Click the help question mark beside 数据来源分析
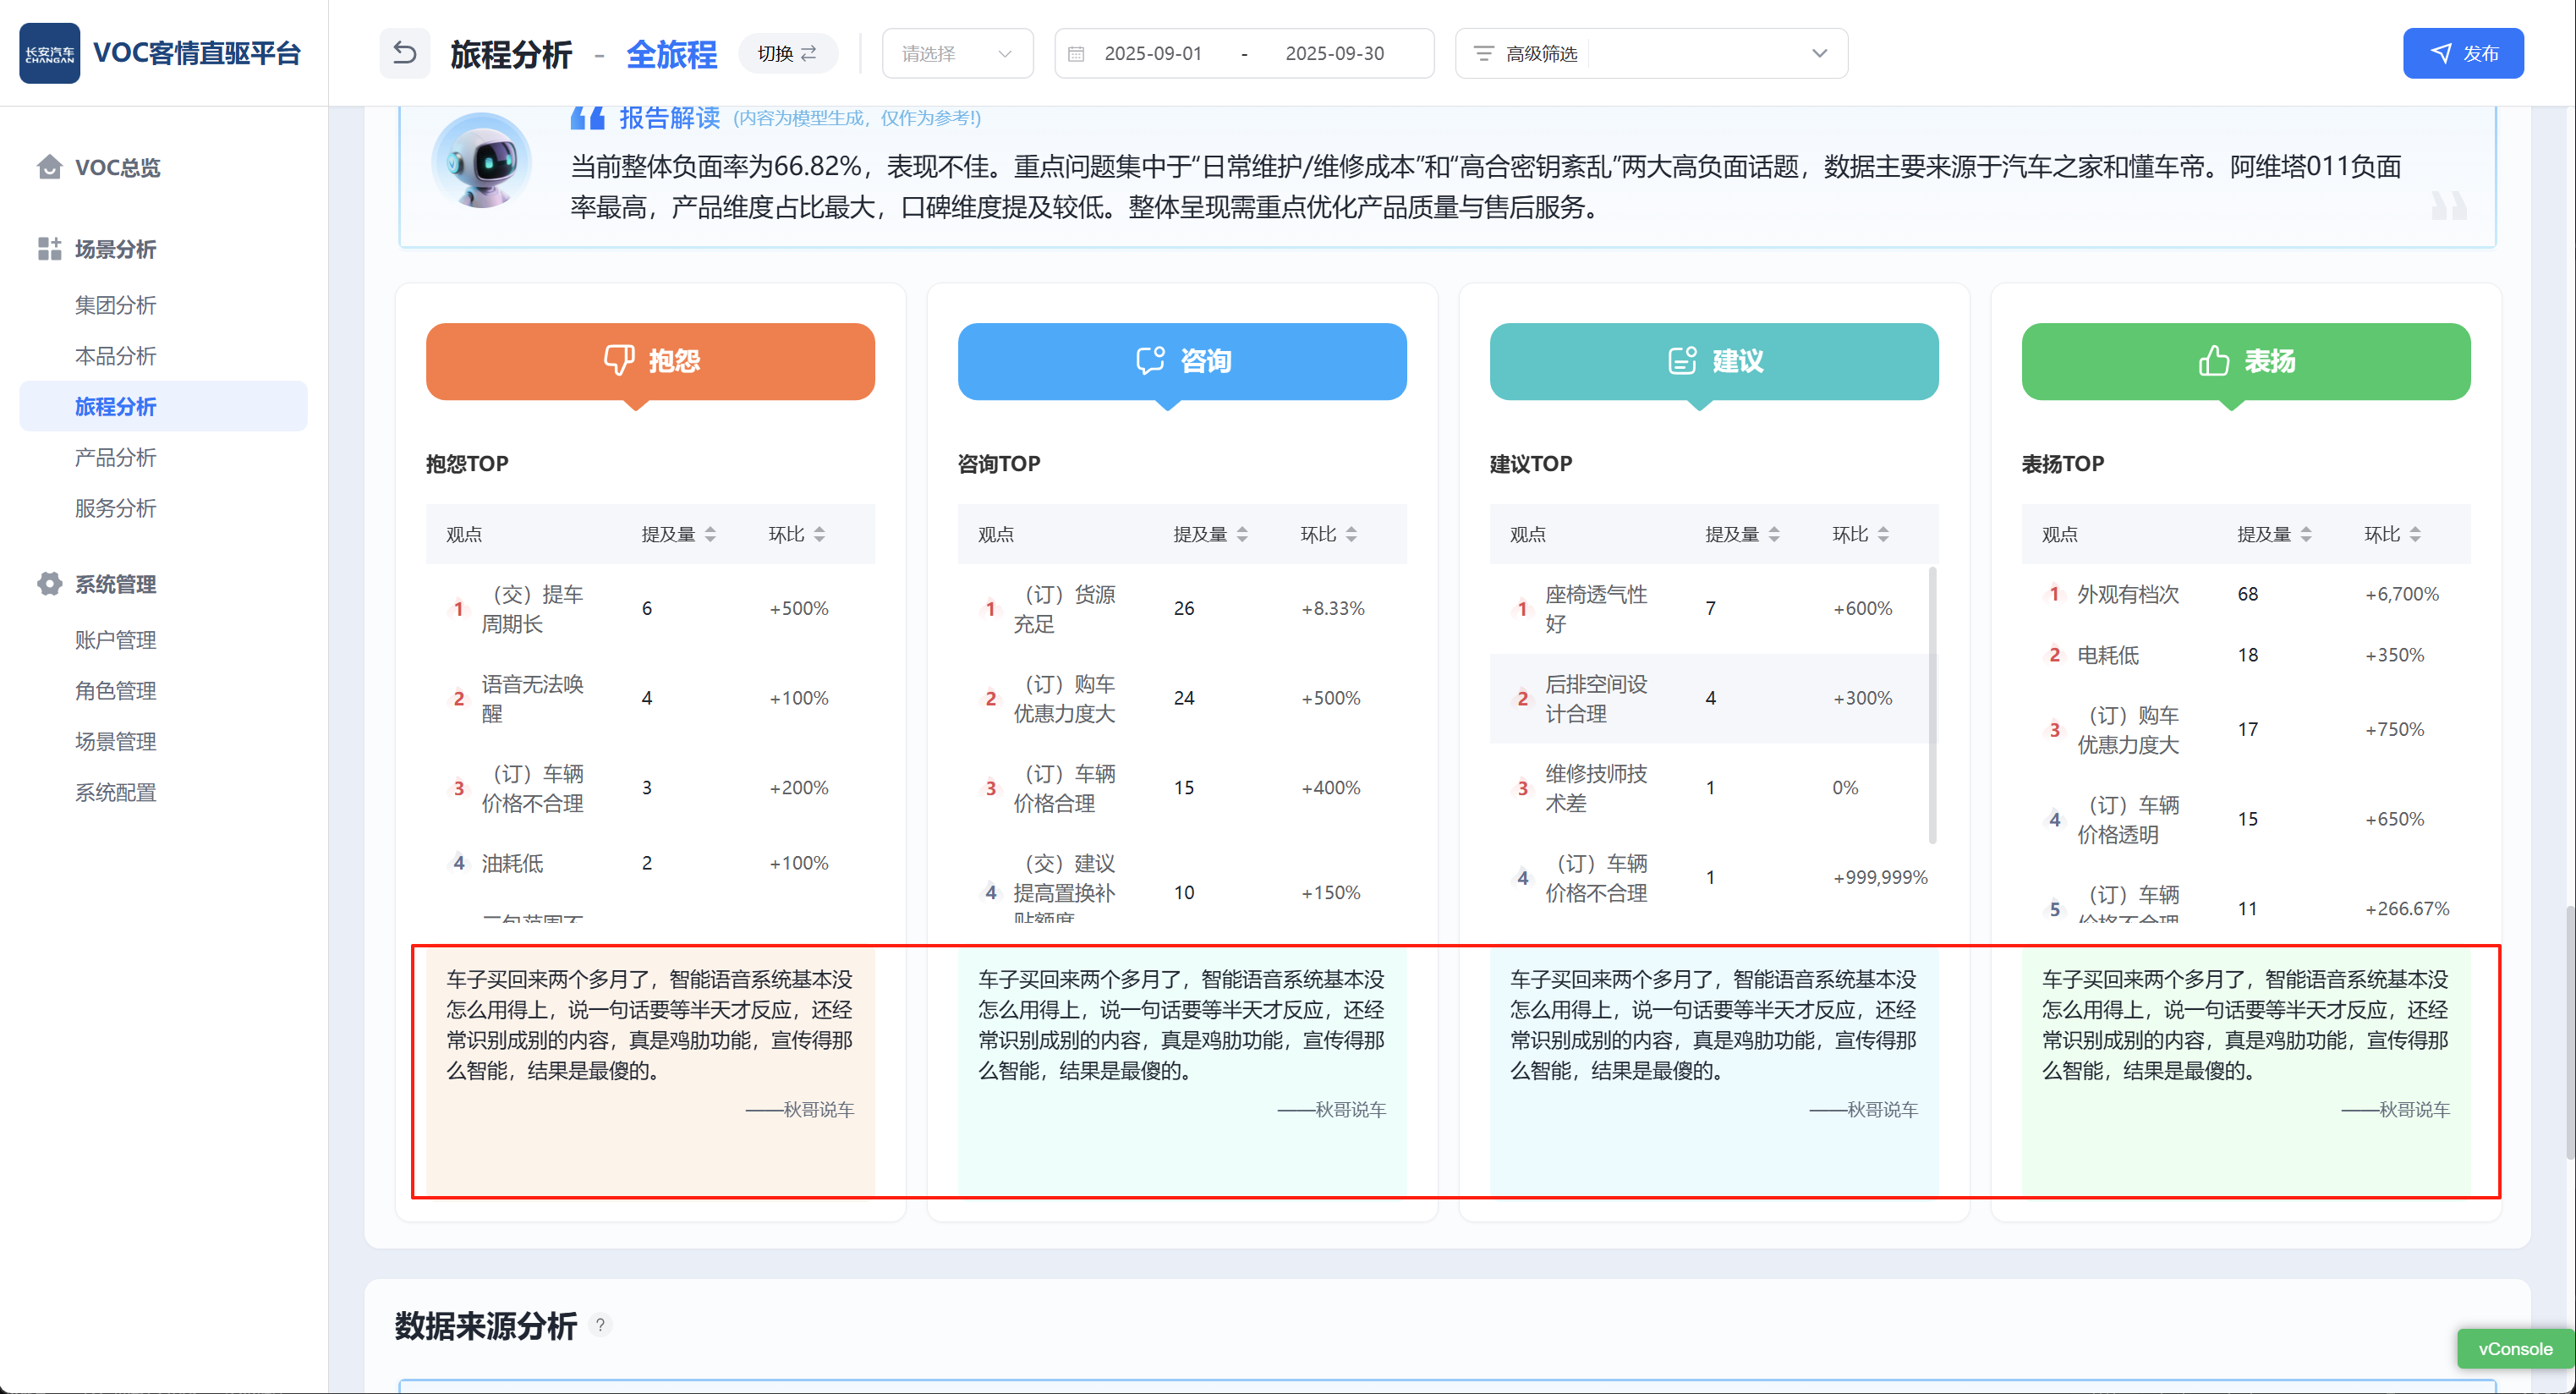The image size is (2576, 1394). pos(600,1325)
